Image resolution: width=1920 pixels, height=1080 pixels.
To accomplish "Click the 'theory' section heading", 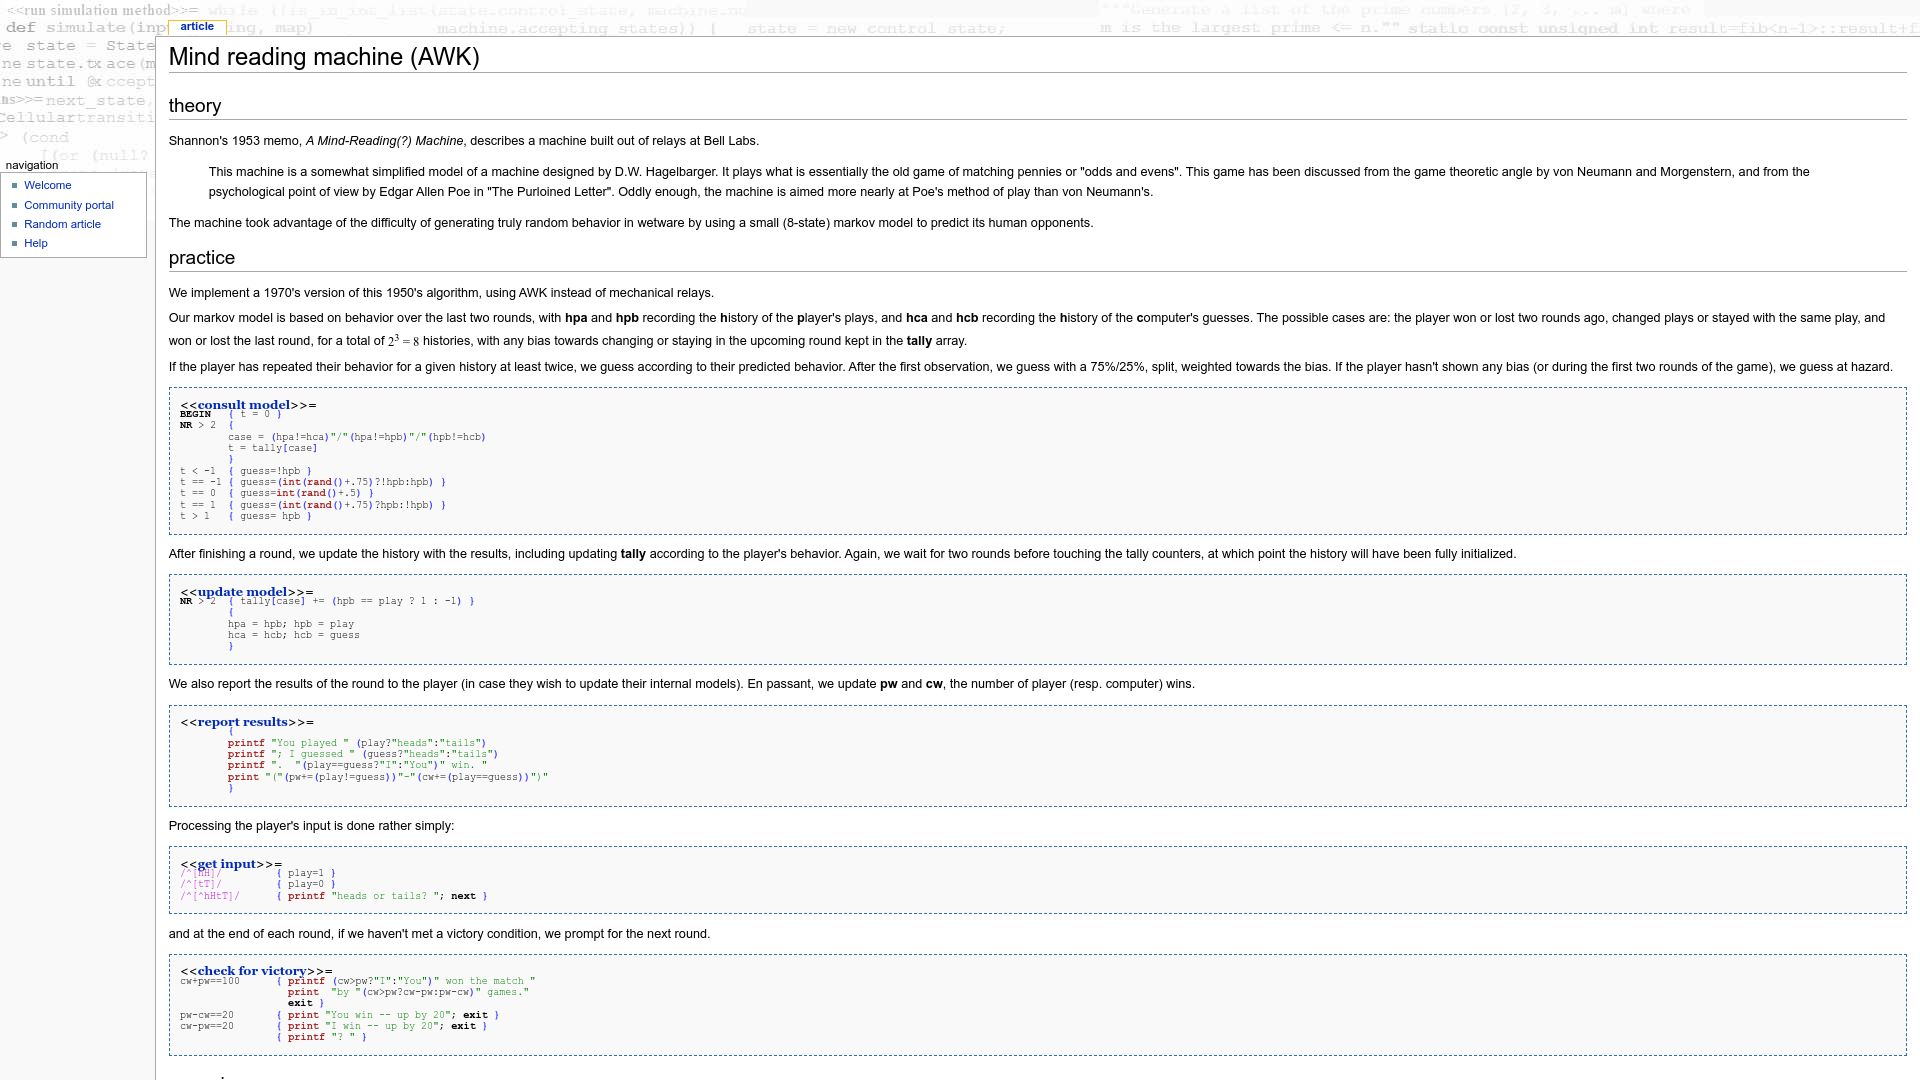I will click(x=195, y=106).
